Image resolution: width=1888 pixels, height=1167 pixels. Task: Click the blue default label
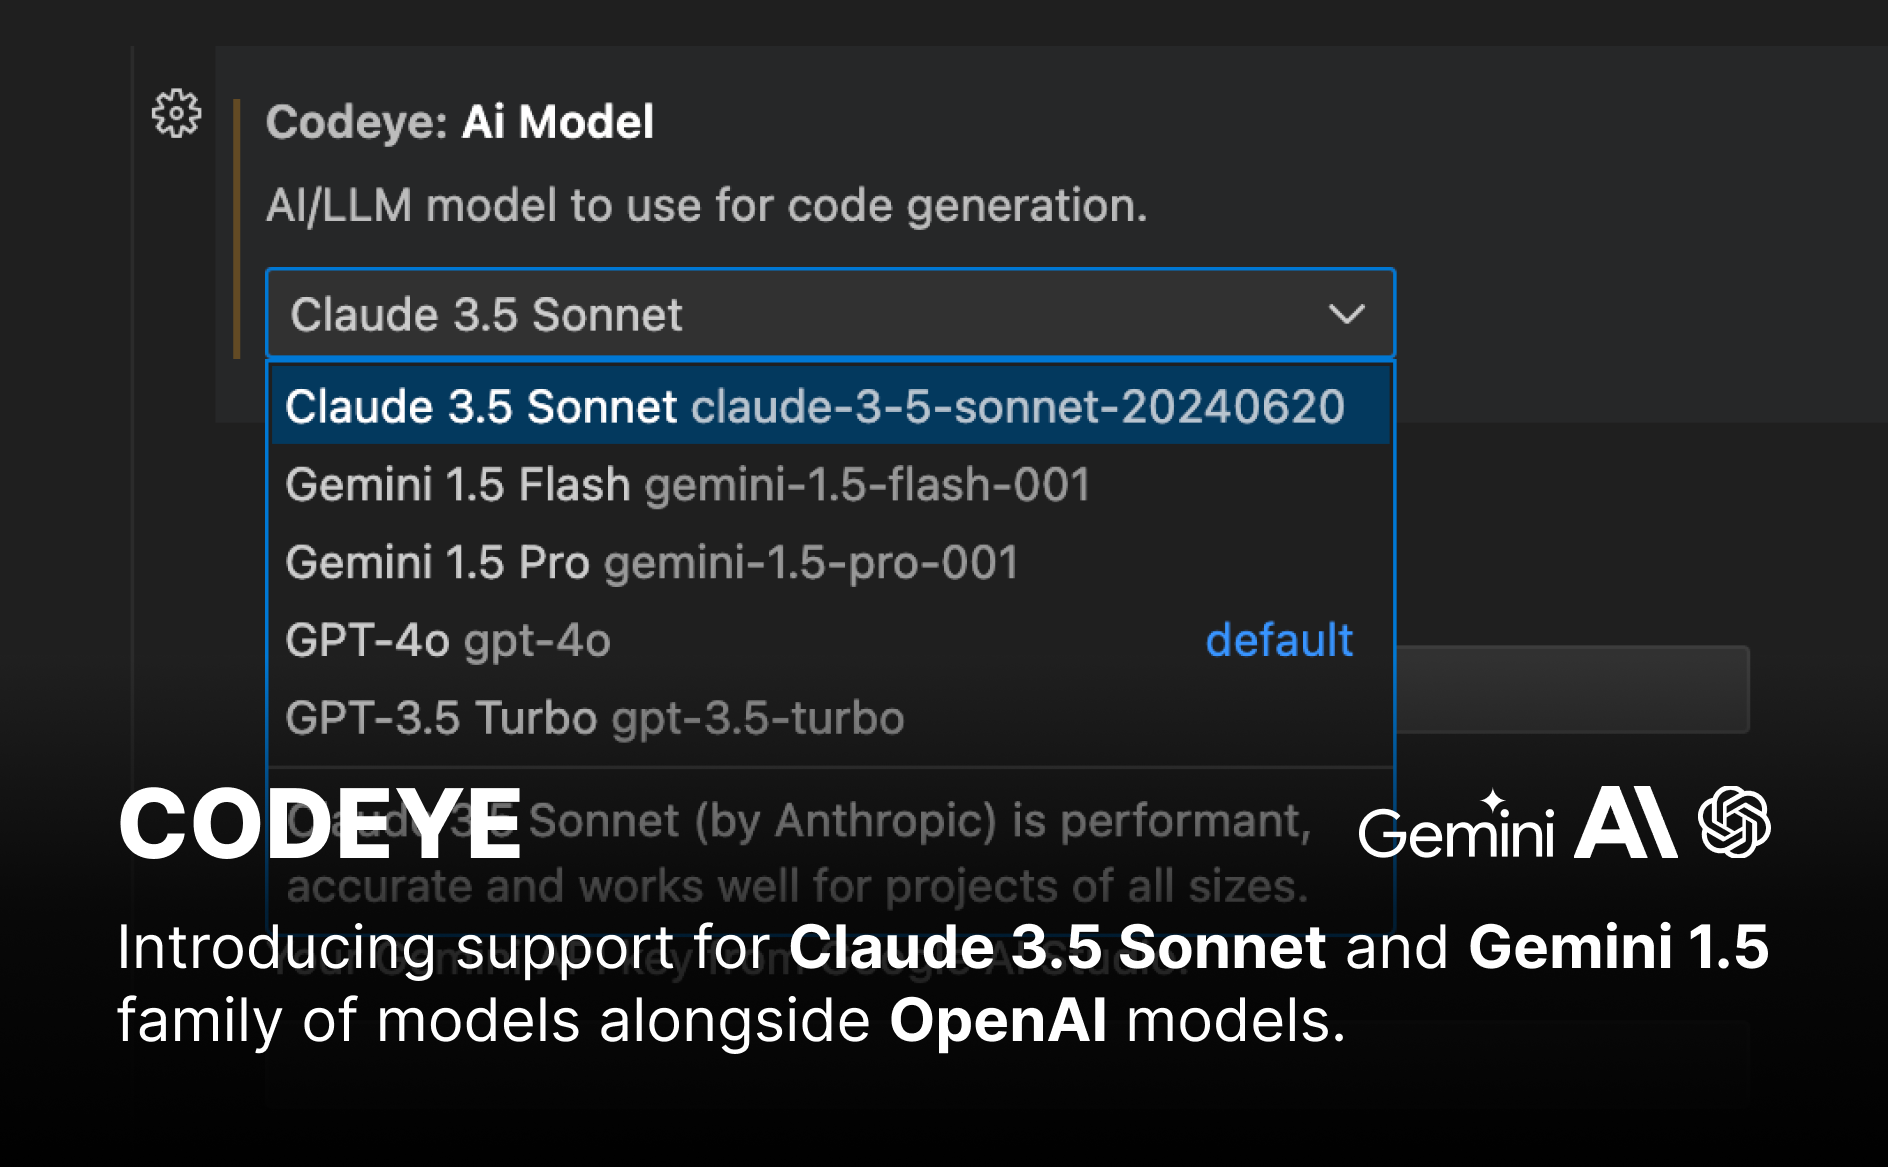pyautogui.click(x=1278, y=641)
